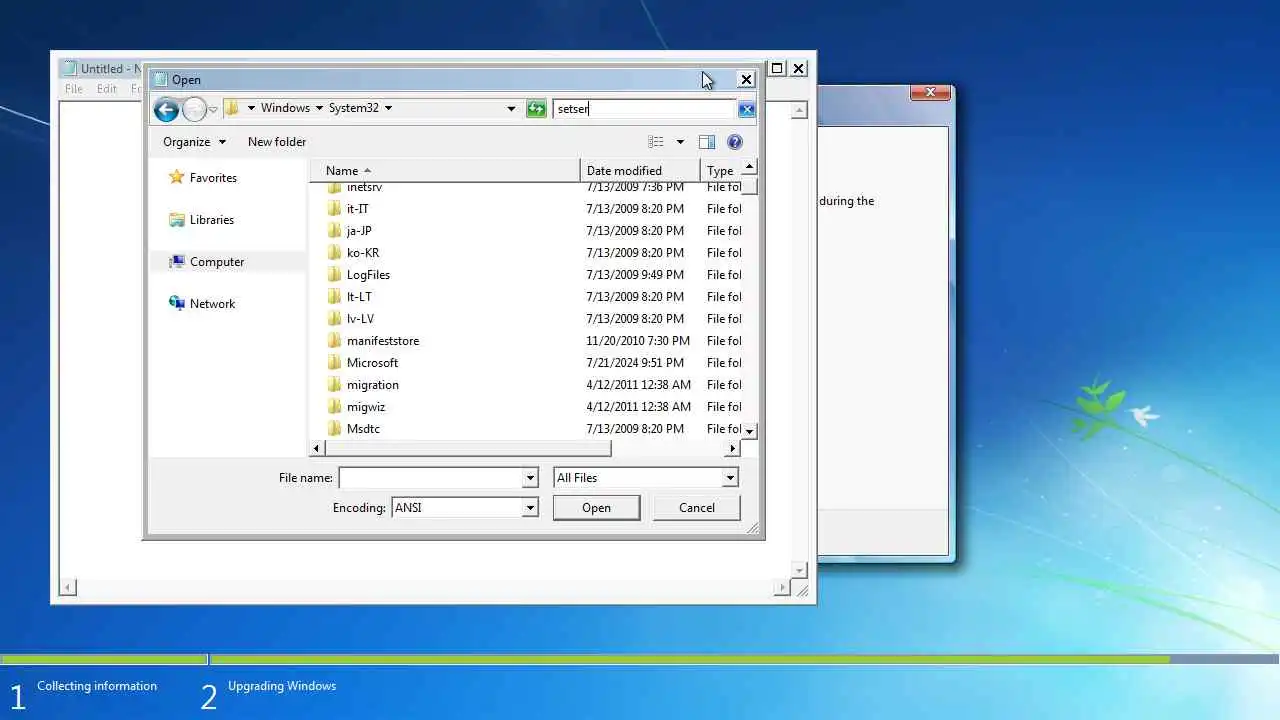Select the Microsoft folder icon

[x=334, y=363]
